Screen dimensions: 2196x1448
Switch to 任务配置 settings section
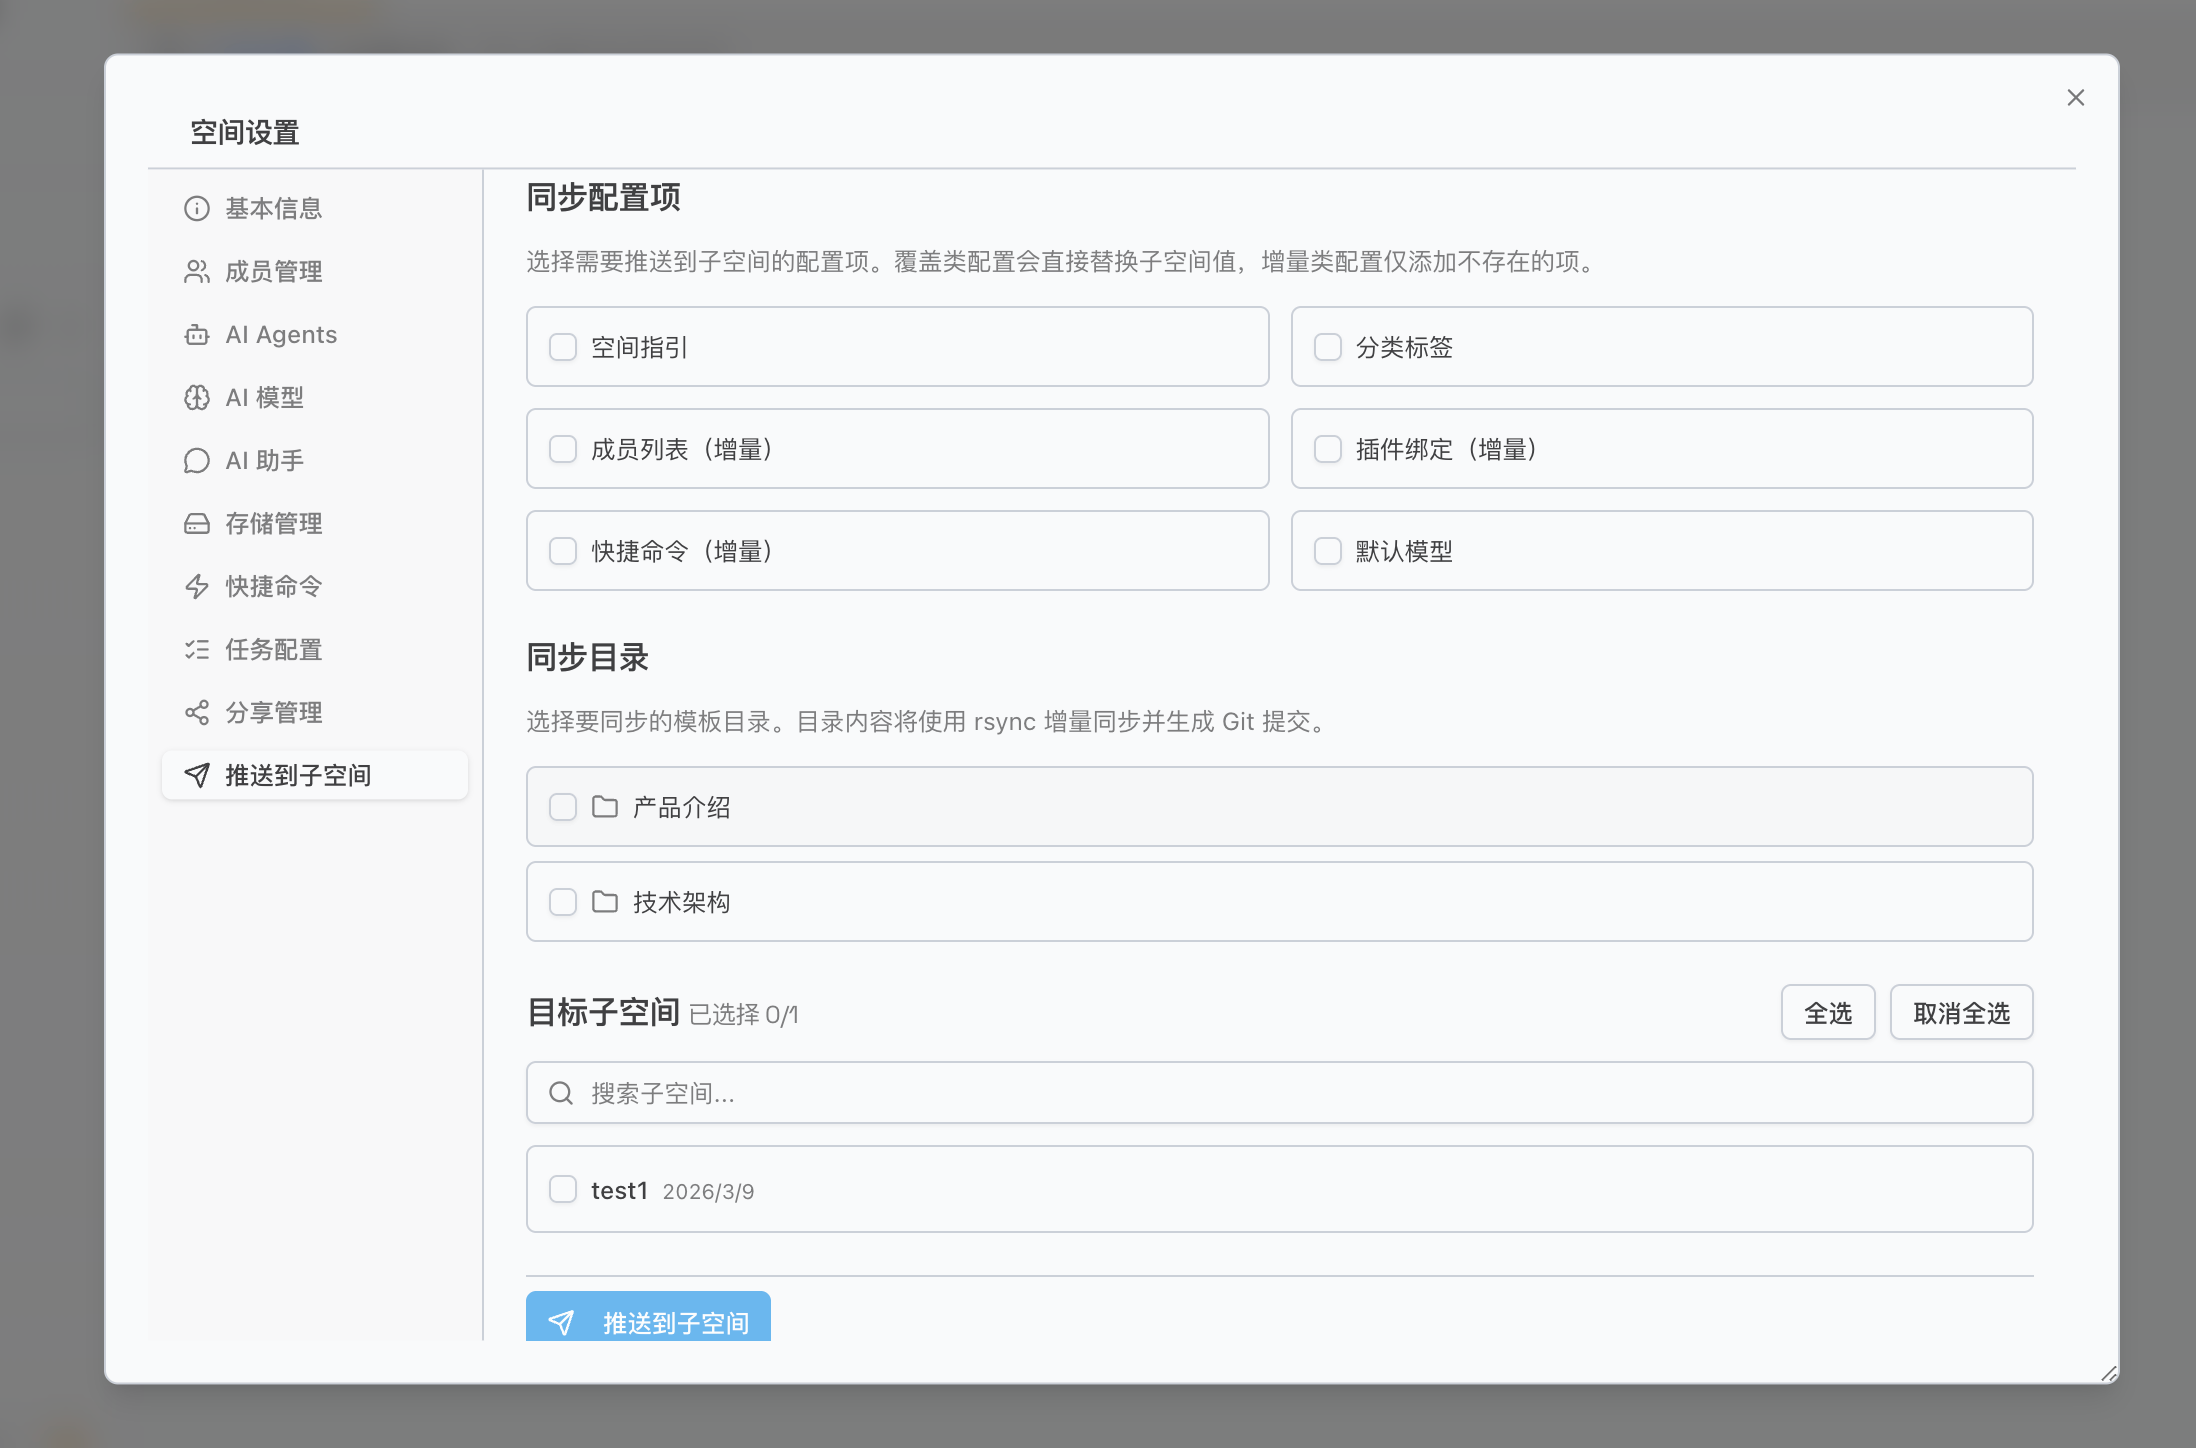tap(273, 649)
